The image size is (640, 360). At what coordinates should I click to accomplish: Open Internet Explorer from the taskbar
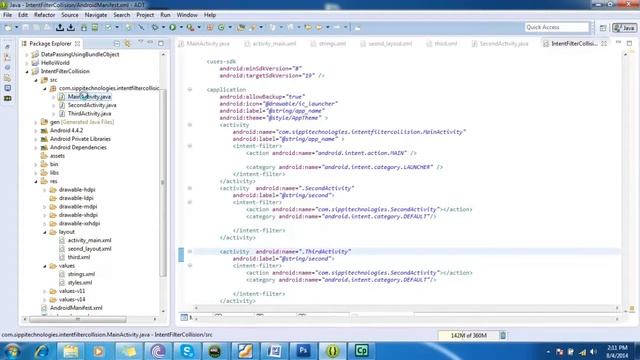pyautogui.click(x=41, y=351)
